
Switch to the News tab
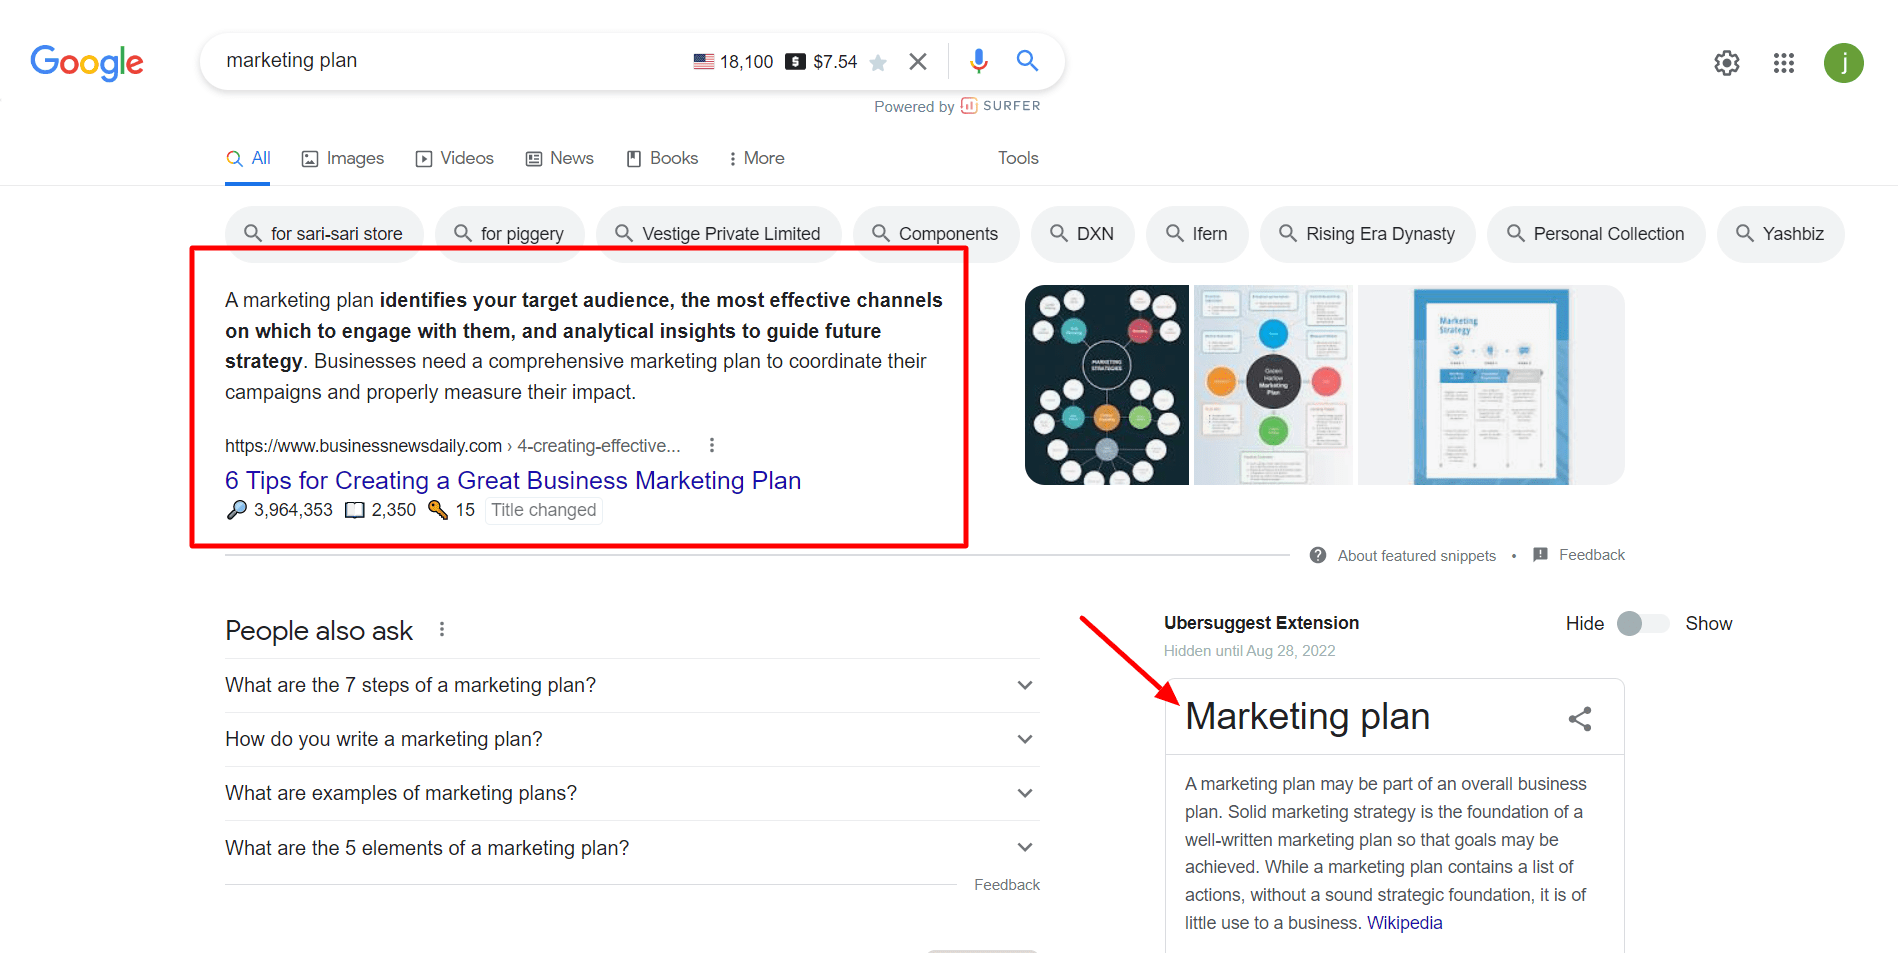coord(560,158)
